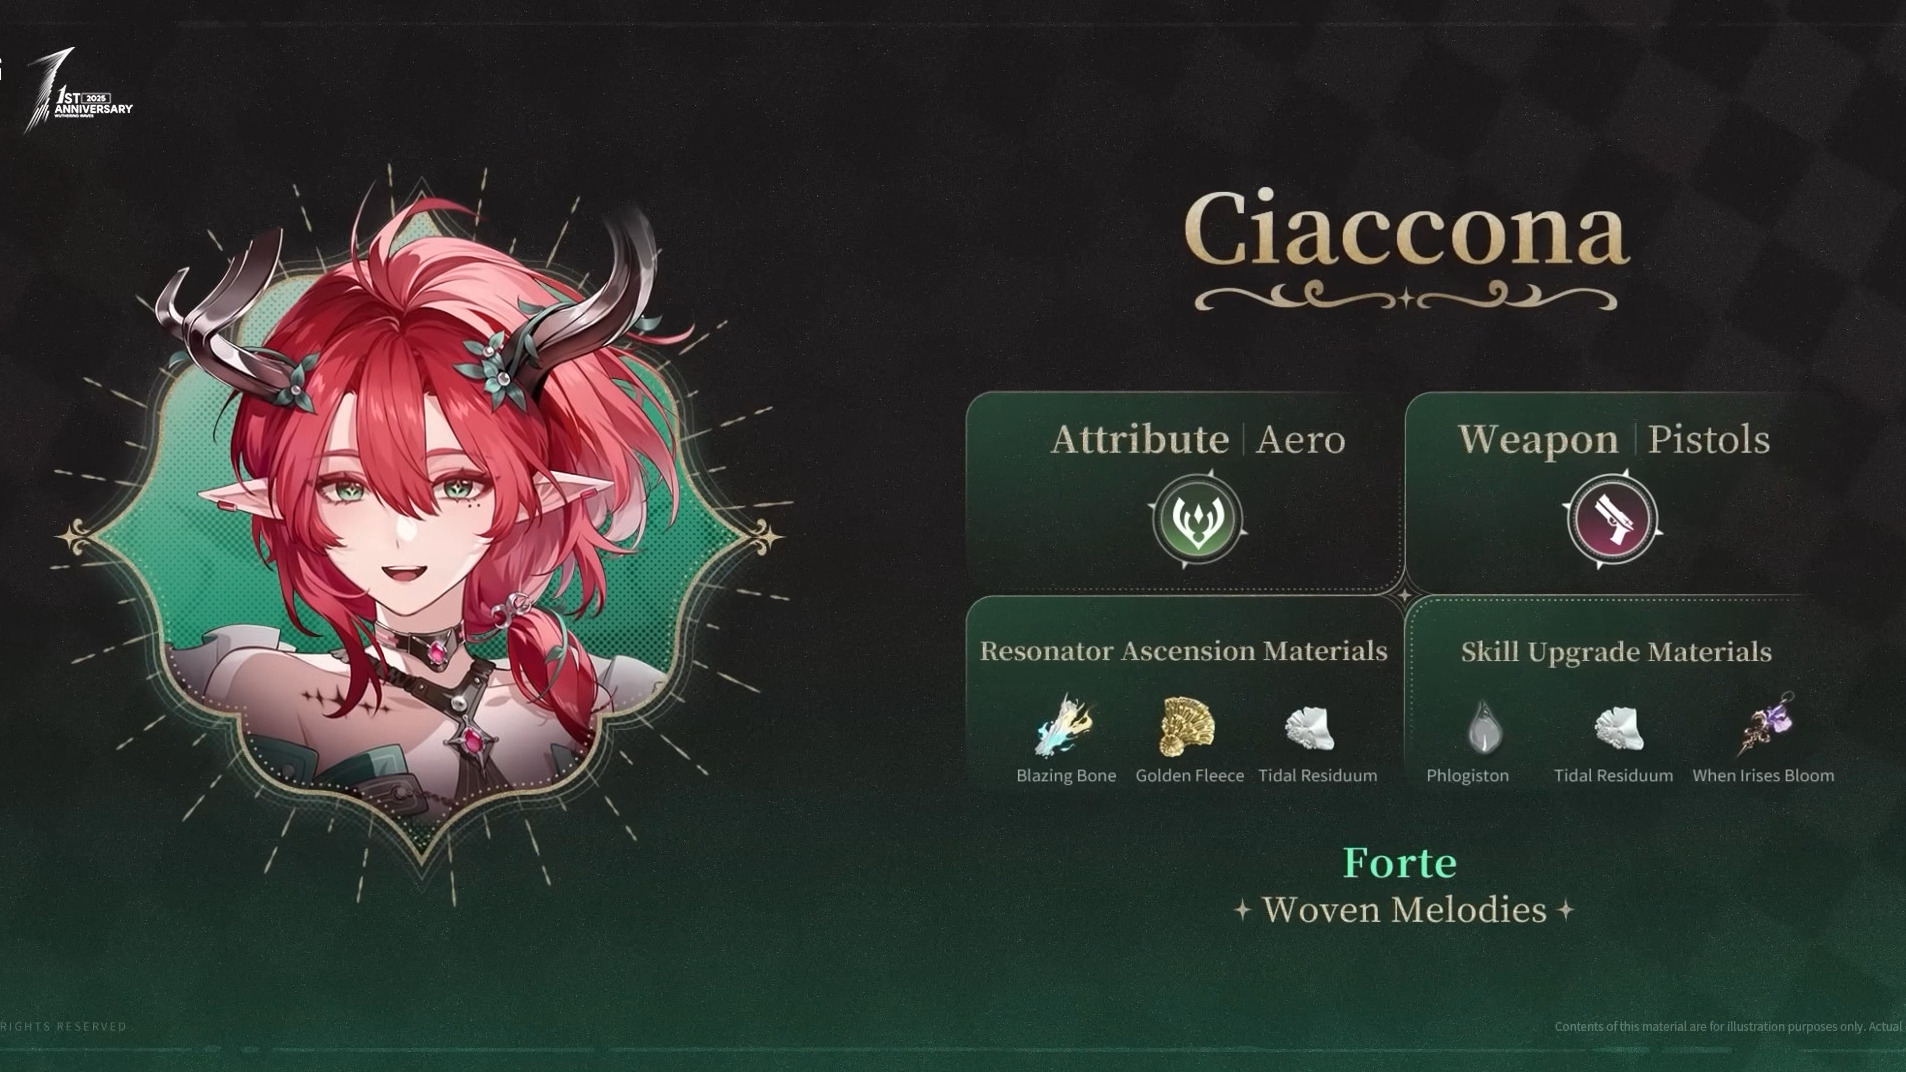The image size is (1906, 1072).
Task: Click the disclaimer text at bottom right
Action: click(x=1729, y=1026)
